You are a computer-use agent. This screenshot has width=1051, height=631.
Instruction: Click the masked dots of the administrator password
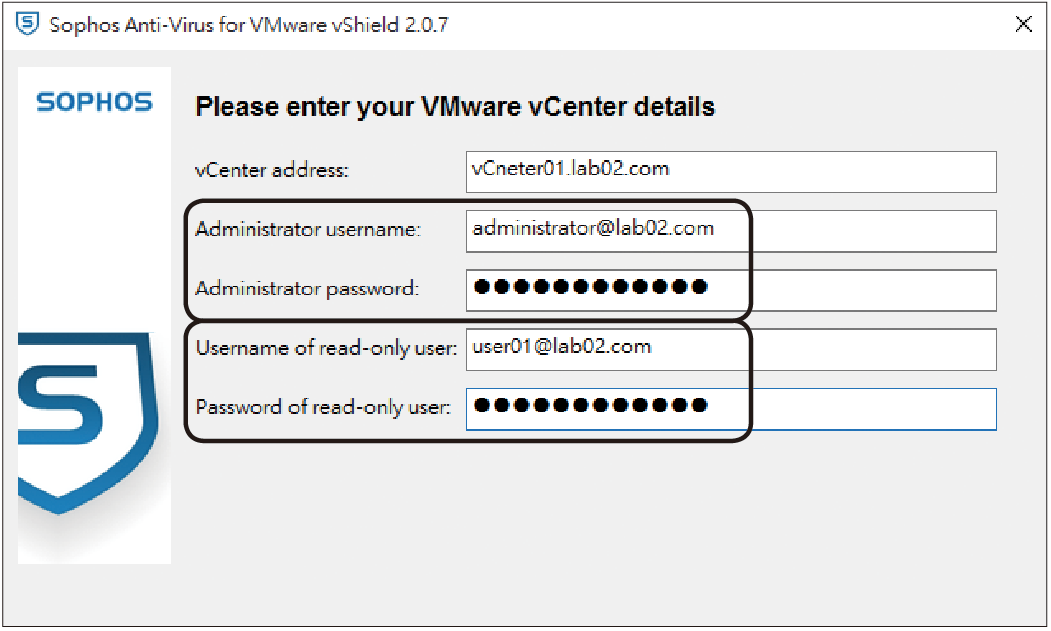591,287
